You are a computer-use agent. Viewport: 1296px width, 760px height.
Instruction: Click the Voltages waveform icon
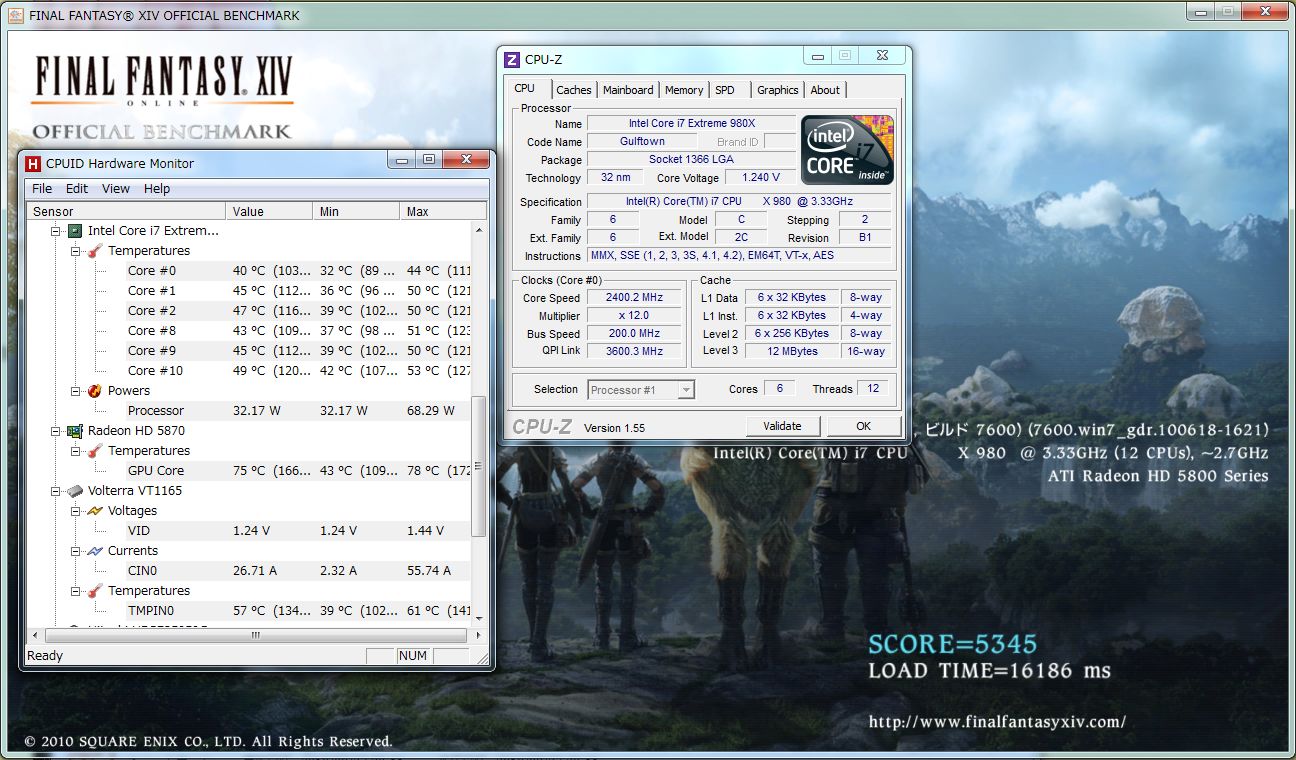(95, 511)
